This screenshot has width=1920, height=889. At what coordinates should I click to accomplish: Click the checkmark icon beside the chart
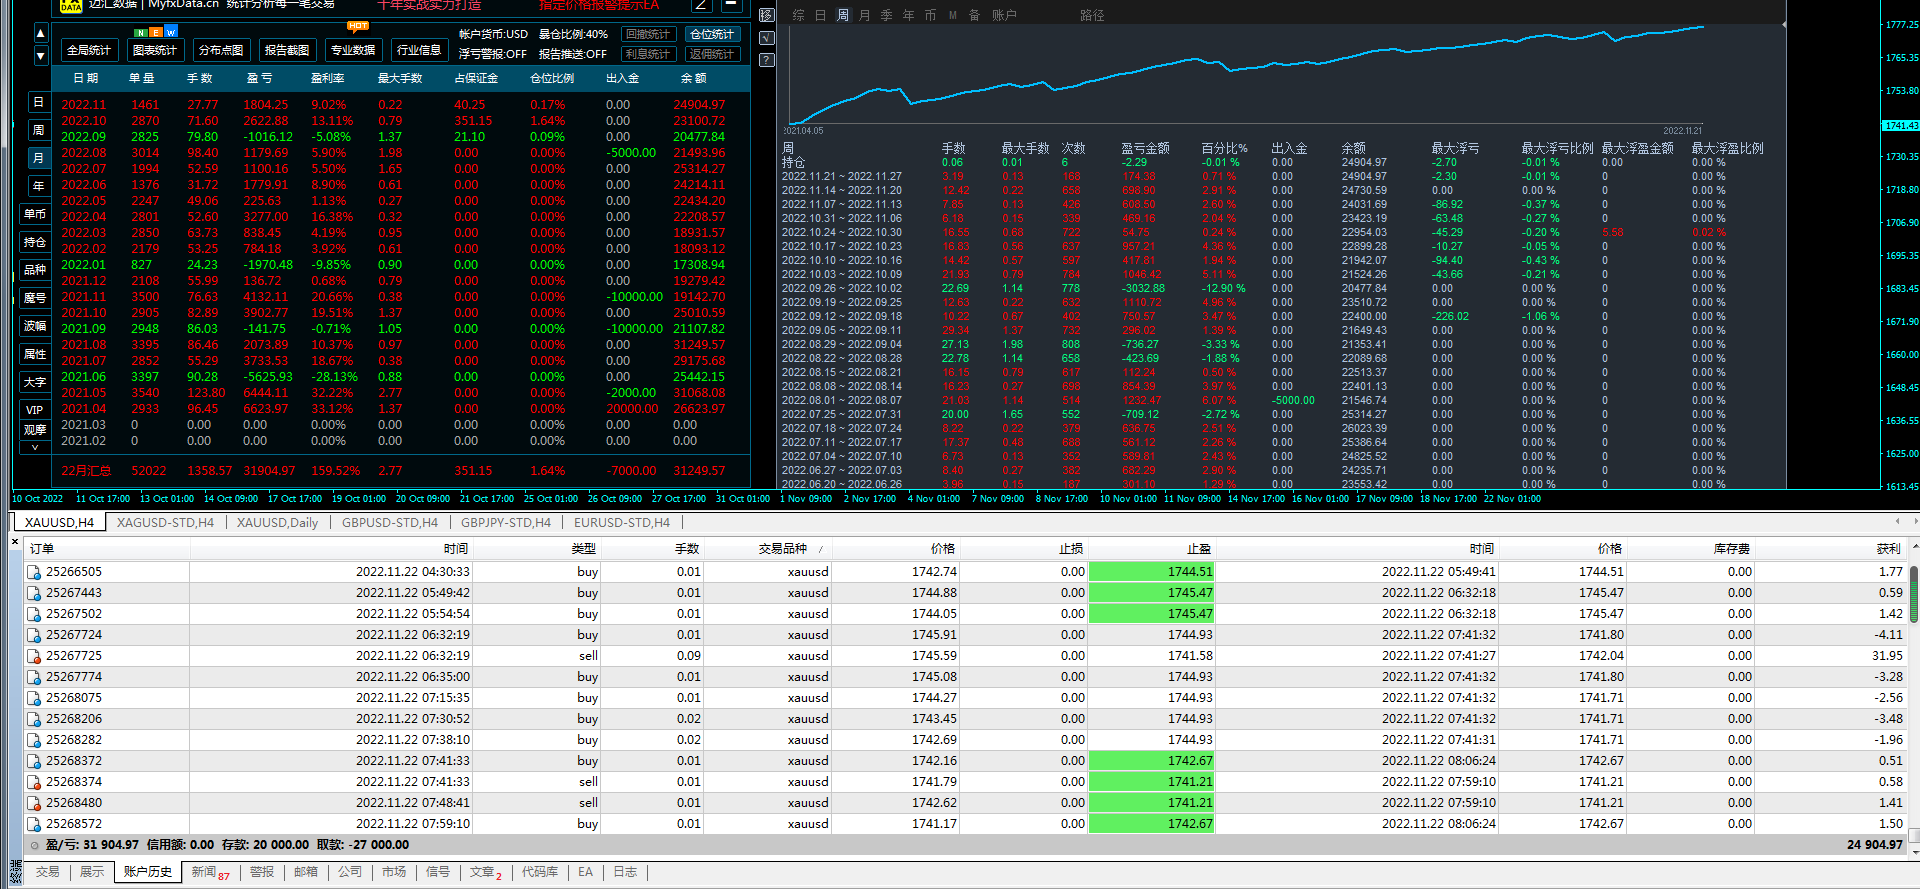[767, 38]
